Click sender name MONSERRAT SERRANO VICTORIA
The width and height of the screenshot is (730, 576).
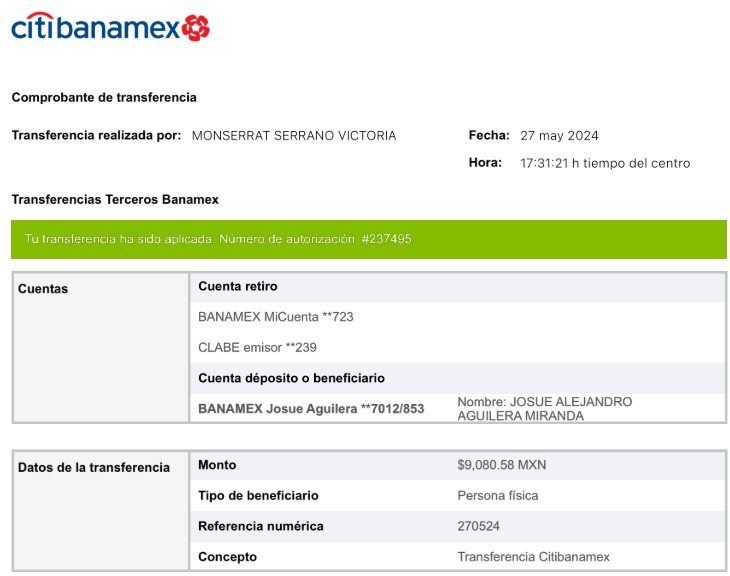[x=293, y=136]
